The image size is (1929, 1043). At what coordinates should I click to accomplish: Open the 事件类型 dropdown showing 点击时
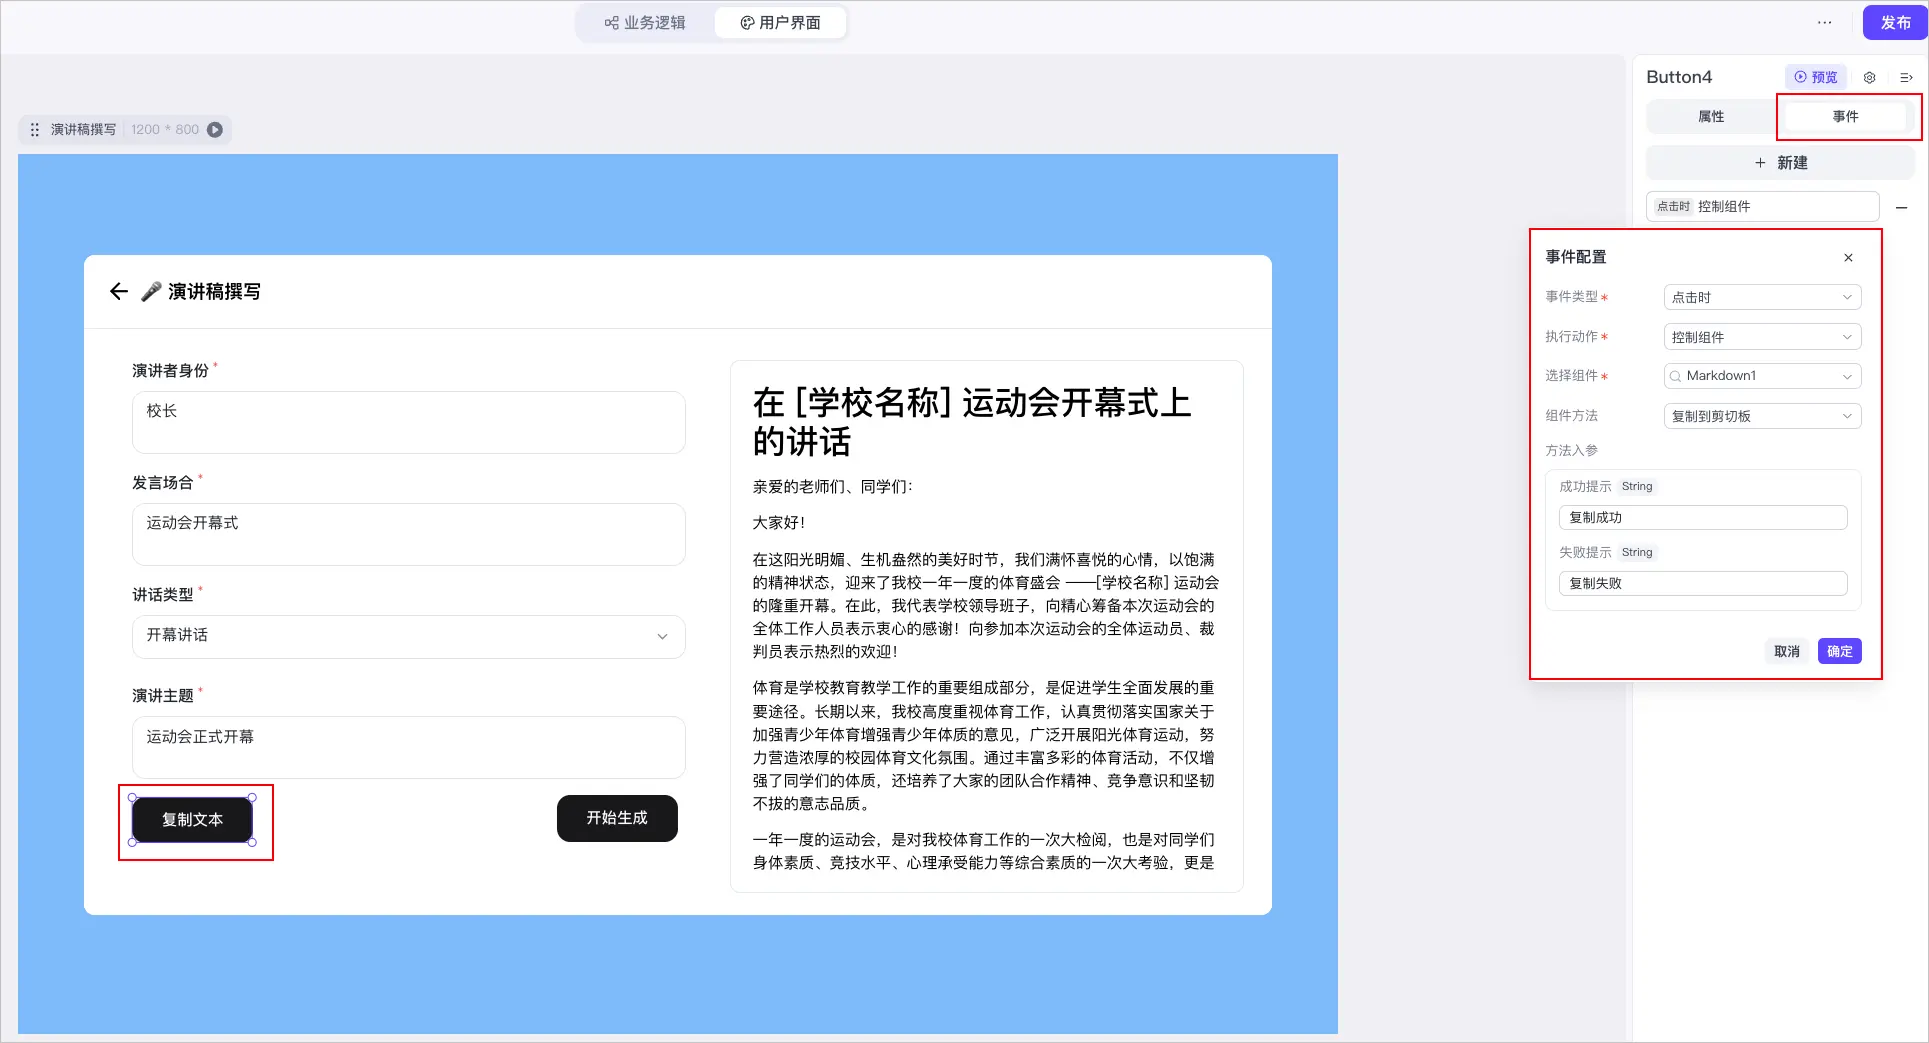pyautogui.click(x=1762, y=297)
